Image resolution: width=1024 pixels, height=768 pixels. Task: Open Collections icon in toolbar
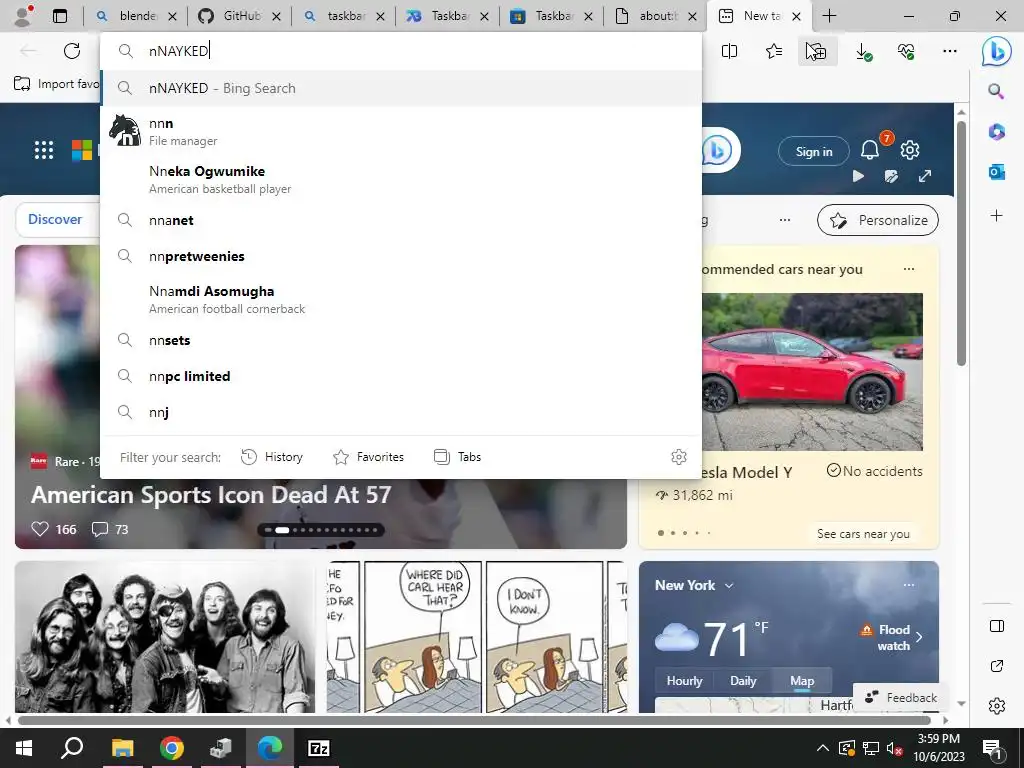point(816,51)
